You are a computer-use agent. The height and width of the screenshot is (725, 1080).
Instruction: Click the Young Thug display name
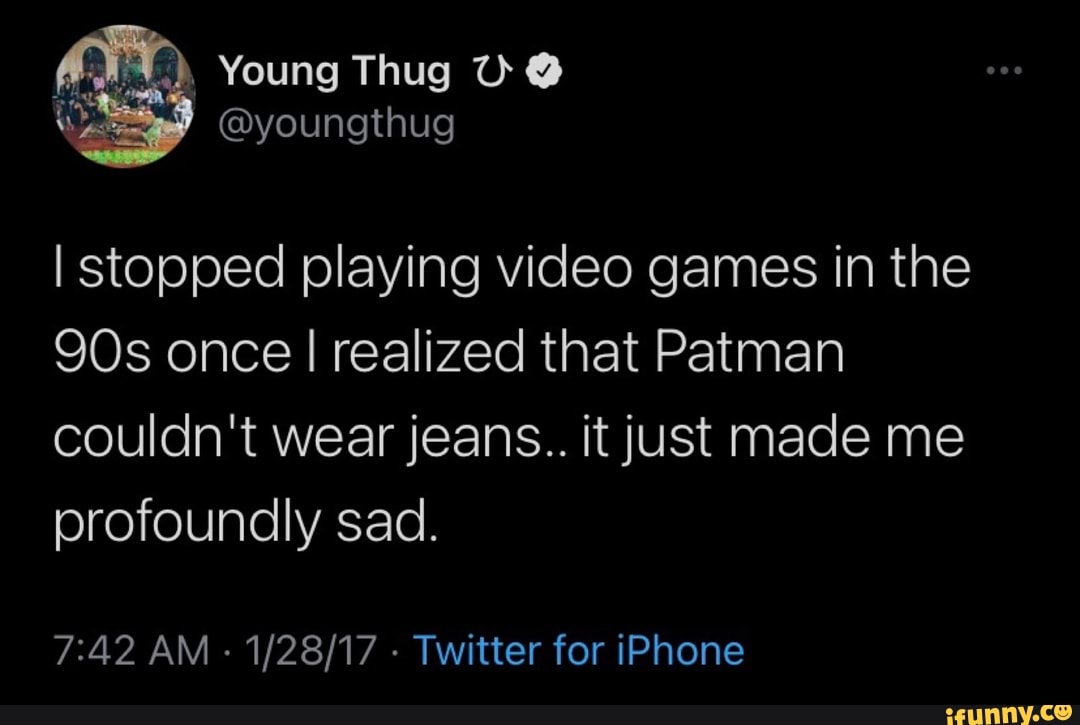point(335,69)
